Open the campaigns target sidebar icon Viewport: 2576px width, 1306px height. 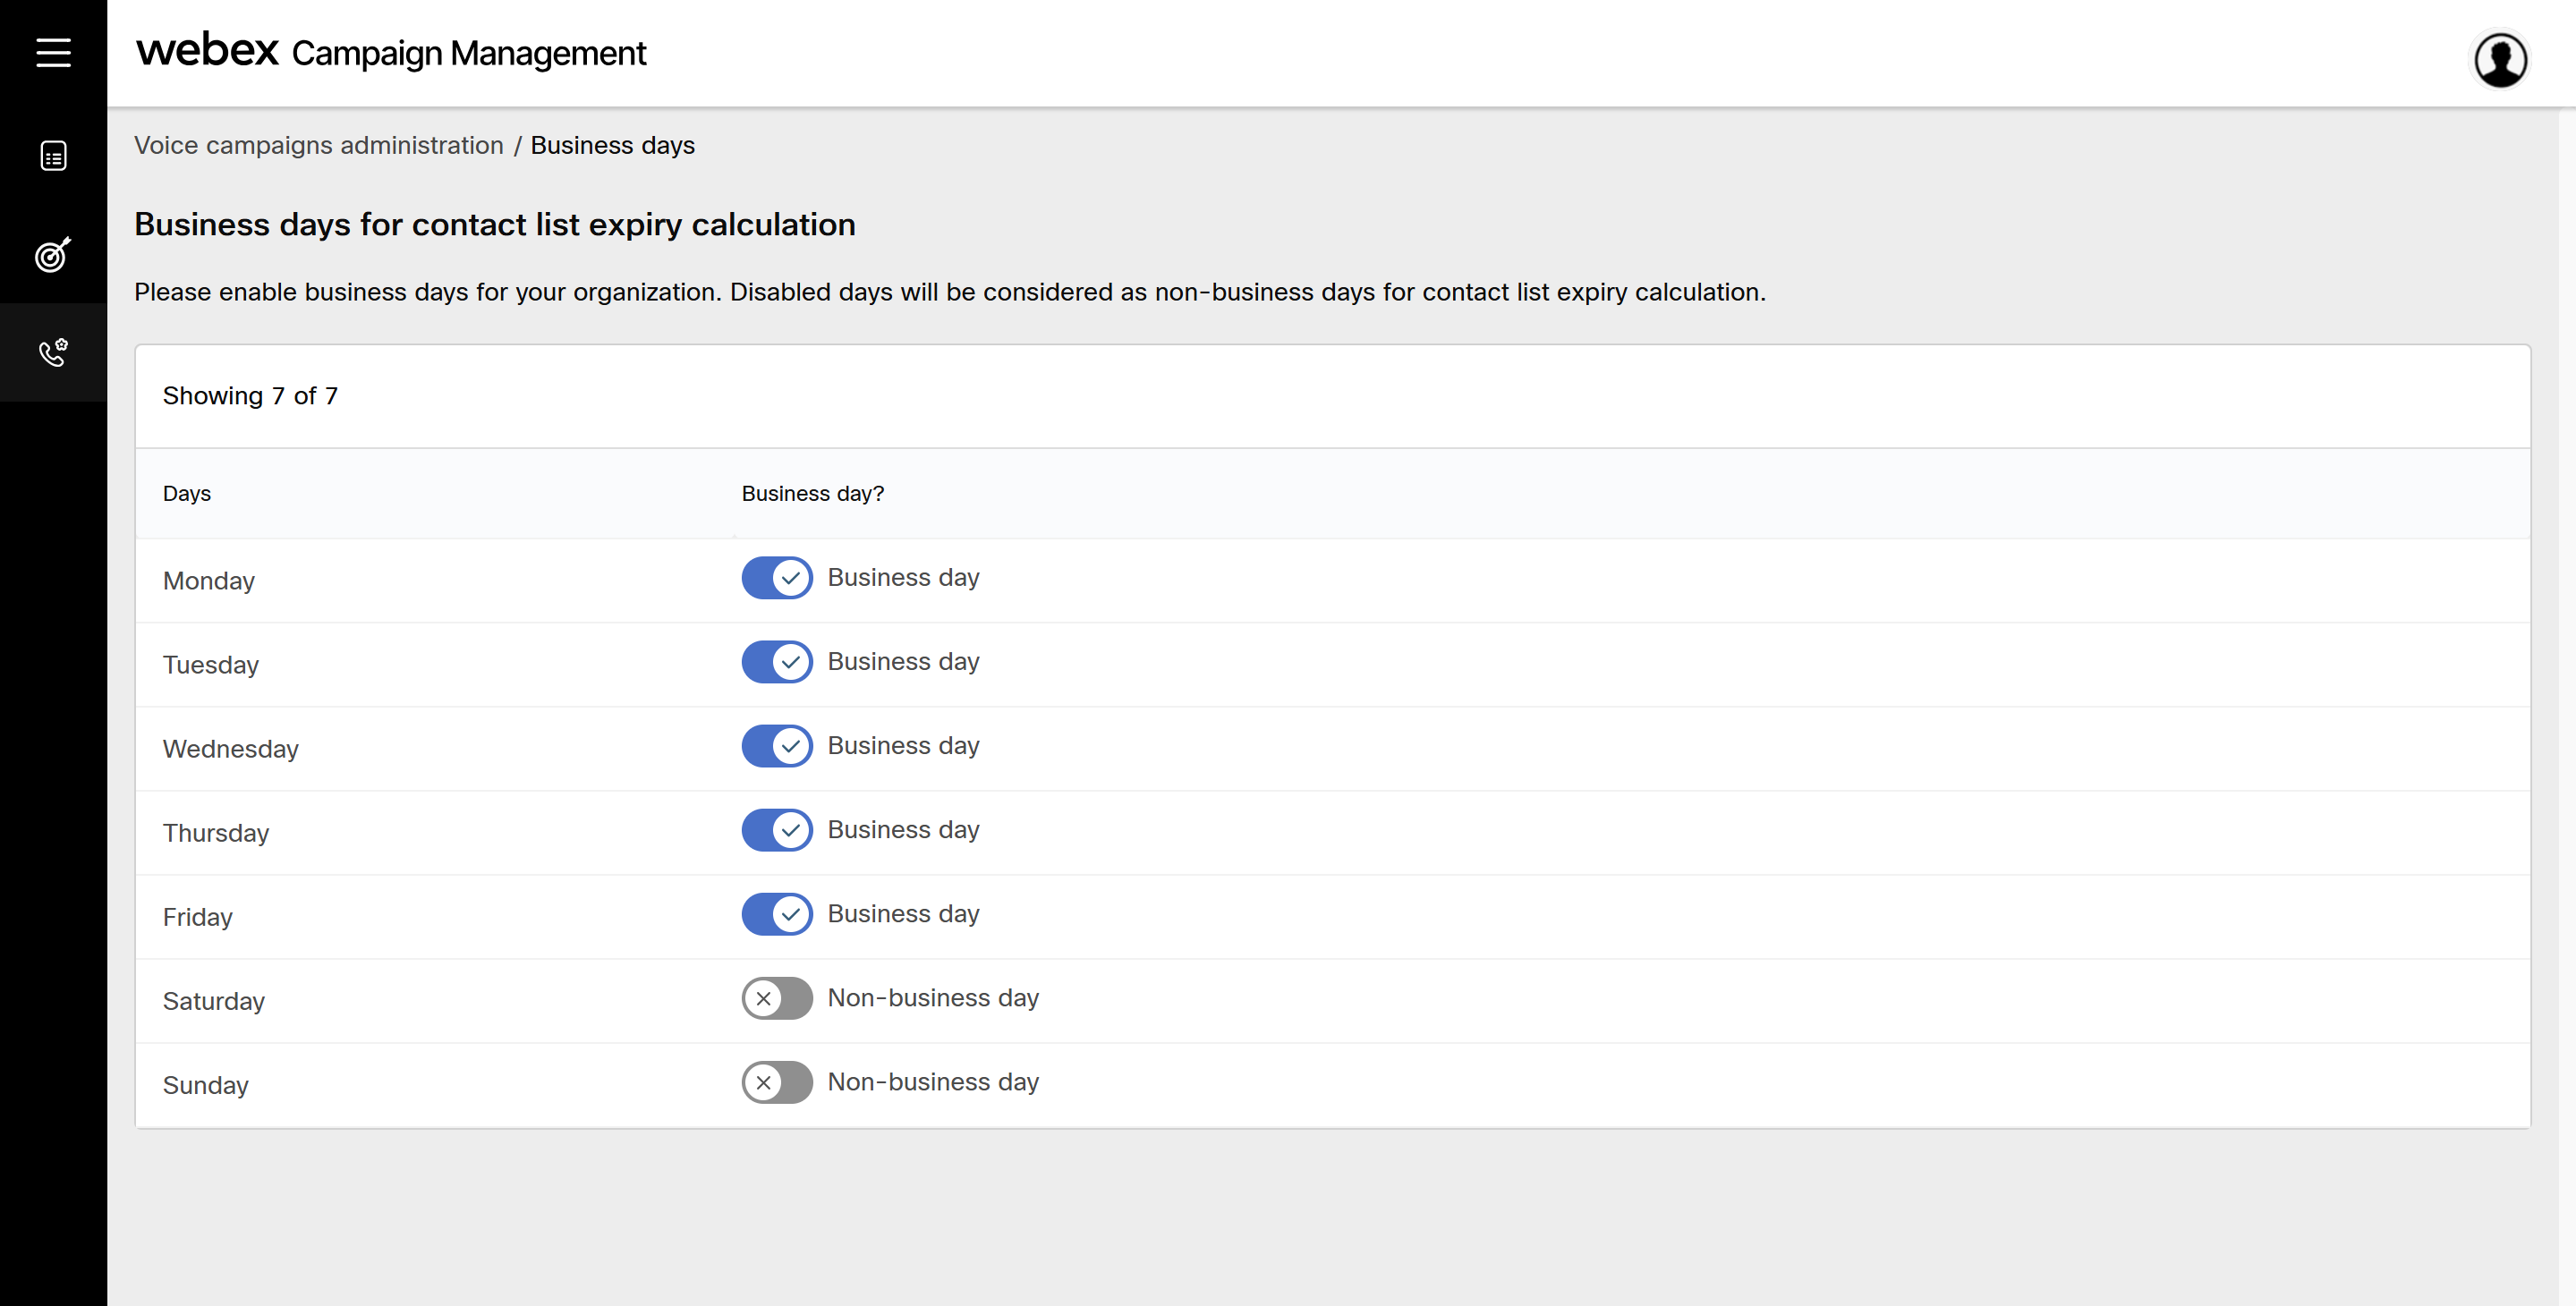[x=53, y=255]
